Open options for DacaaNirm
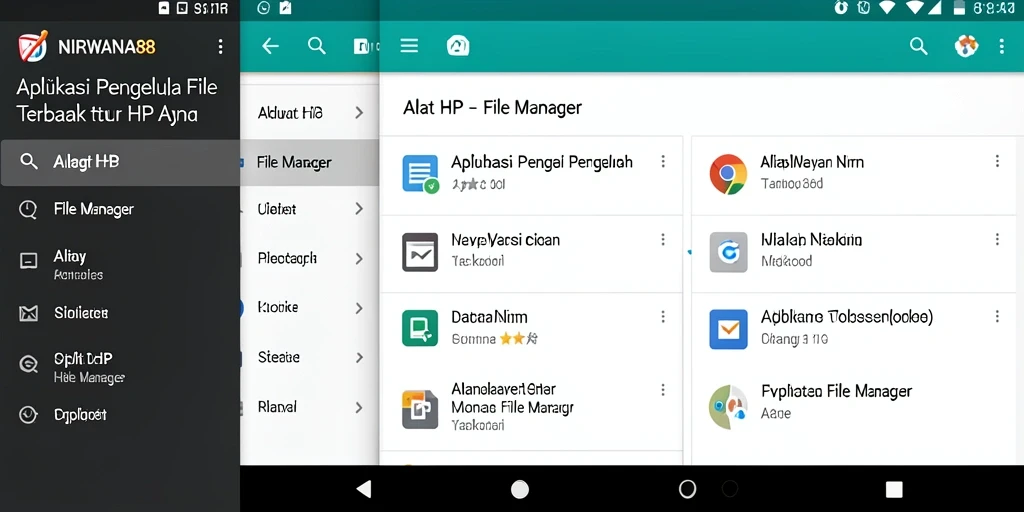The width and height of the screenshot is (1024, 512). tap(663, 317)
